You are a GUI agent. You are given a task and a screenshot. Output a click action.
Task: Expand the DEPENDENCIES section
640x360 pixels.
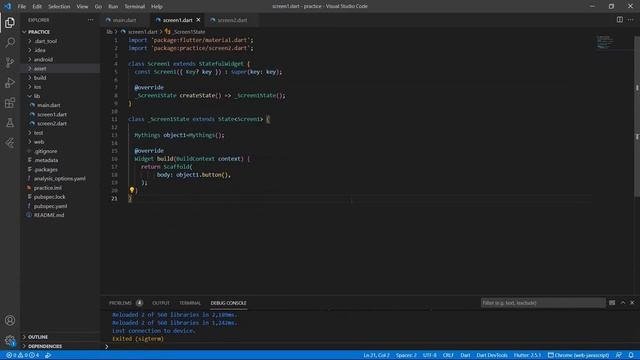[x=45, y=346]
